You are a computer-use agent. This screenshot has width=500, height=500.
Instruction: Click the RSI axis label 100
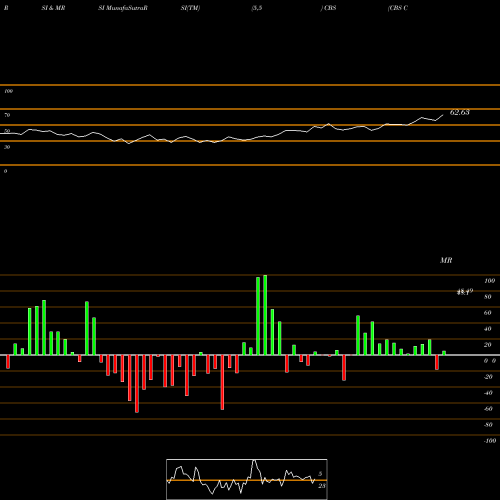click(8, 91)
